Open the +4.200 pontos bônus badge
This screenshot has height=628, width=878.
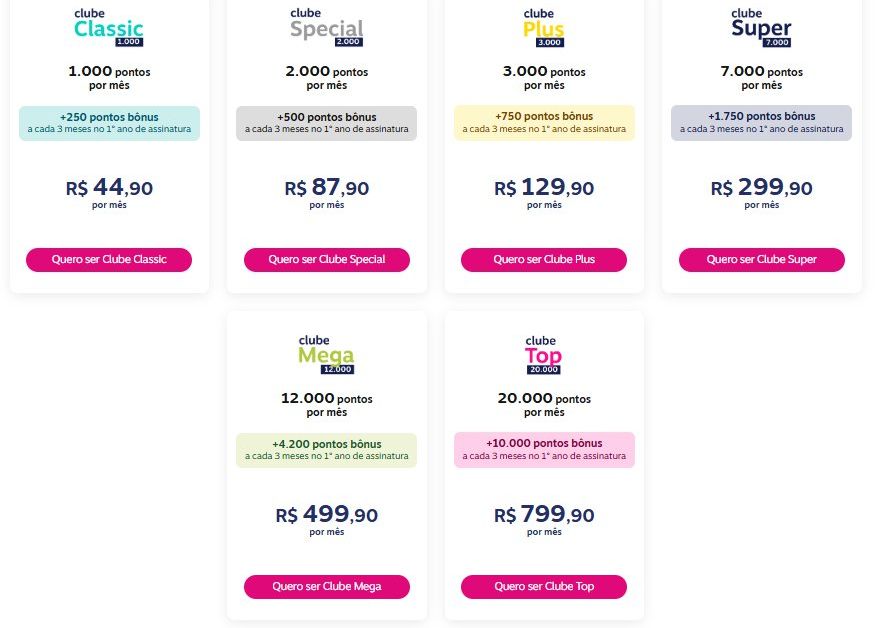(326, 450)
